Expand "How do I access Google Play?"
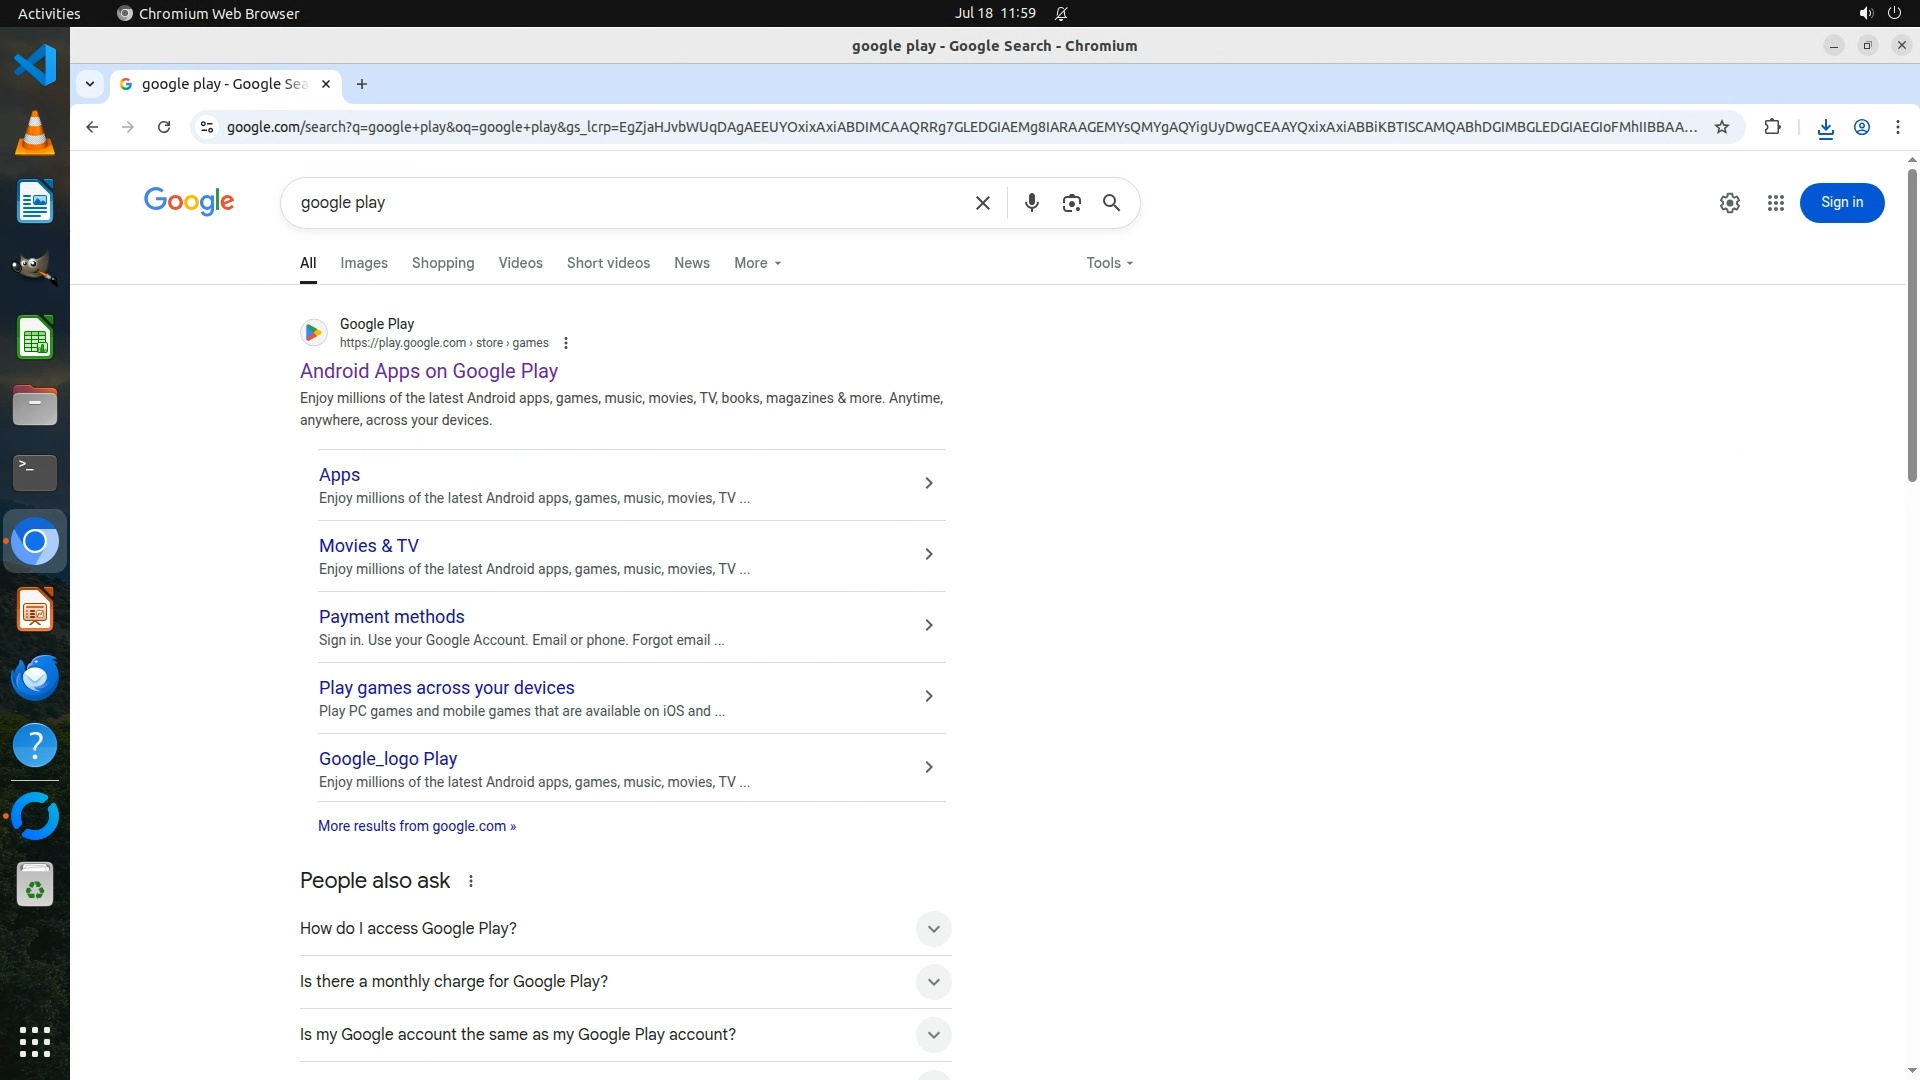This screenshot has width=1920, height=1080. (932, 929)
